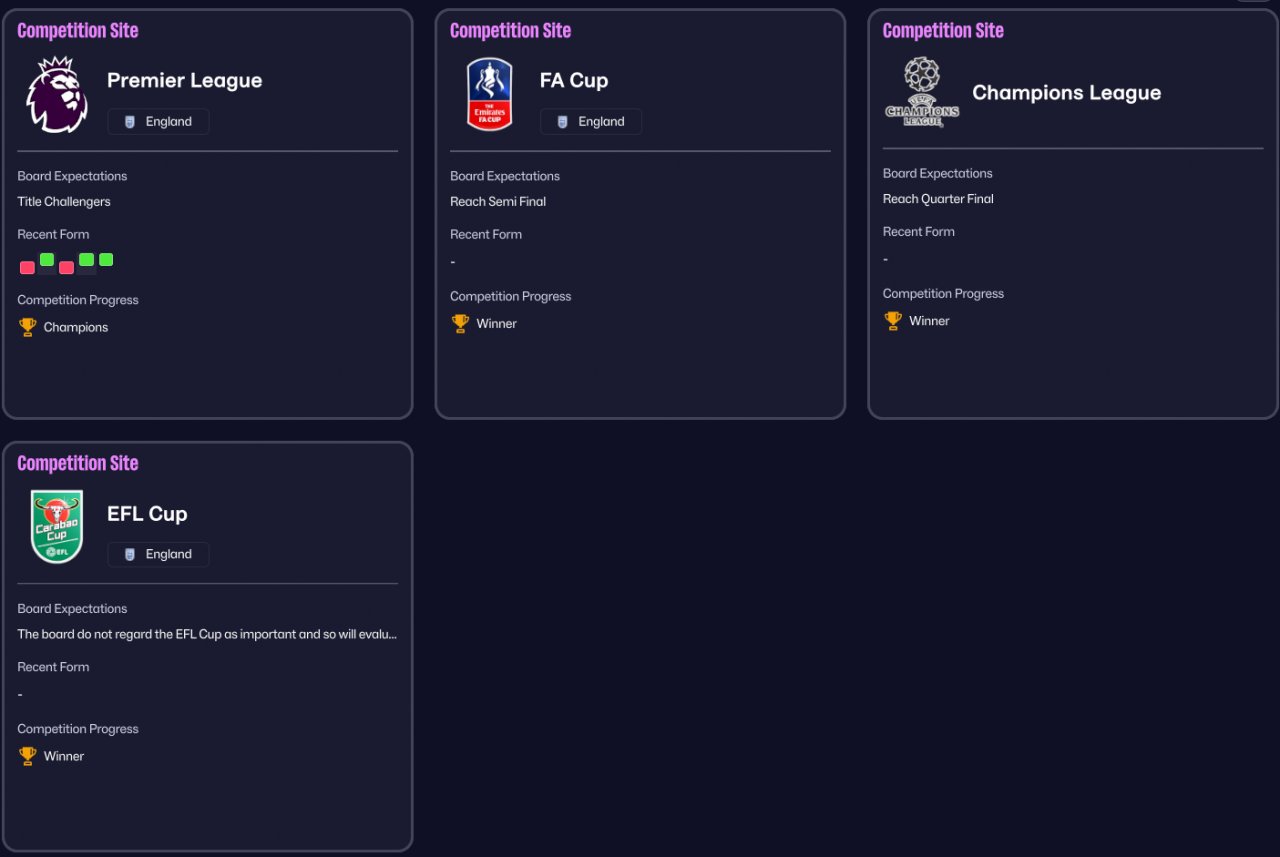The image size is (1280, 857).
Task: Click the Premier League lion logo
Action: [x=57, y=94]
